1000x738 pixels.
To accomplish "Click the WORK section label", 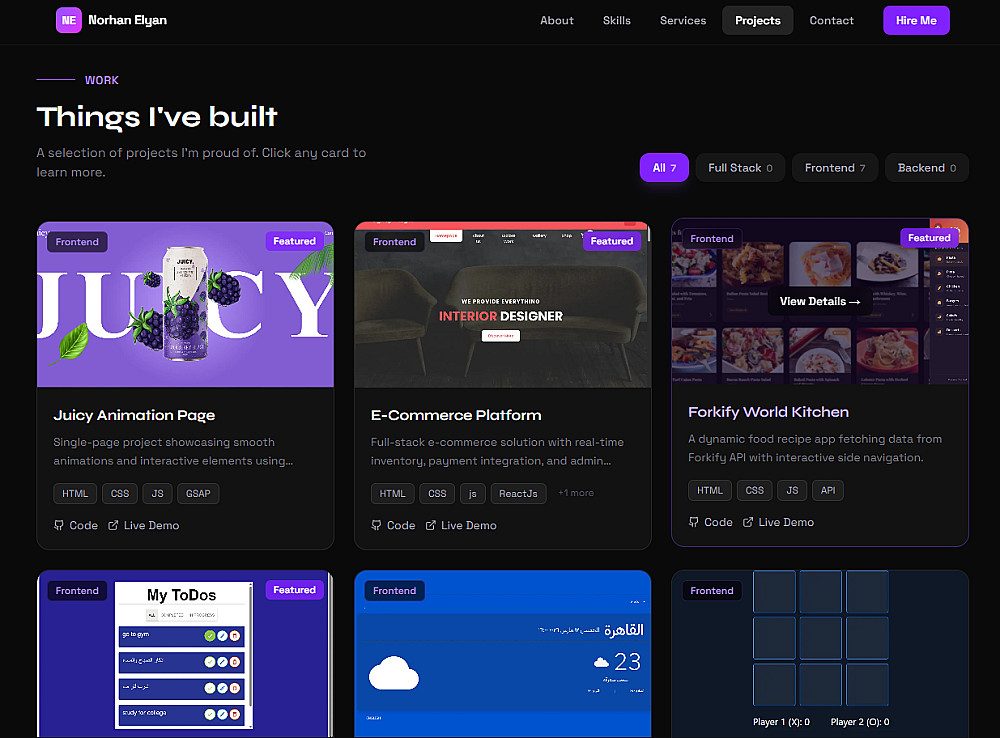I will point(102,80).
